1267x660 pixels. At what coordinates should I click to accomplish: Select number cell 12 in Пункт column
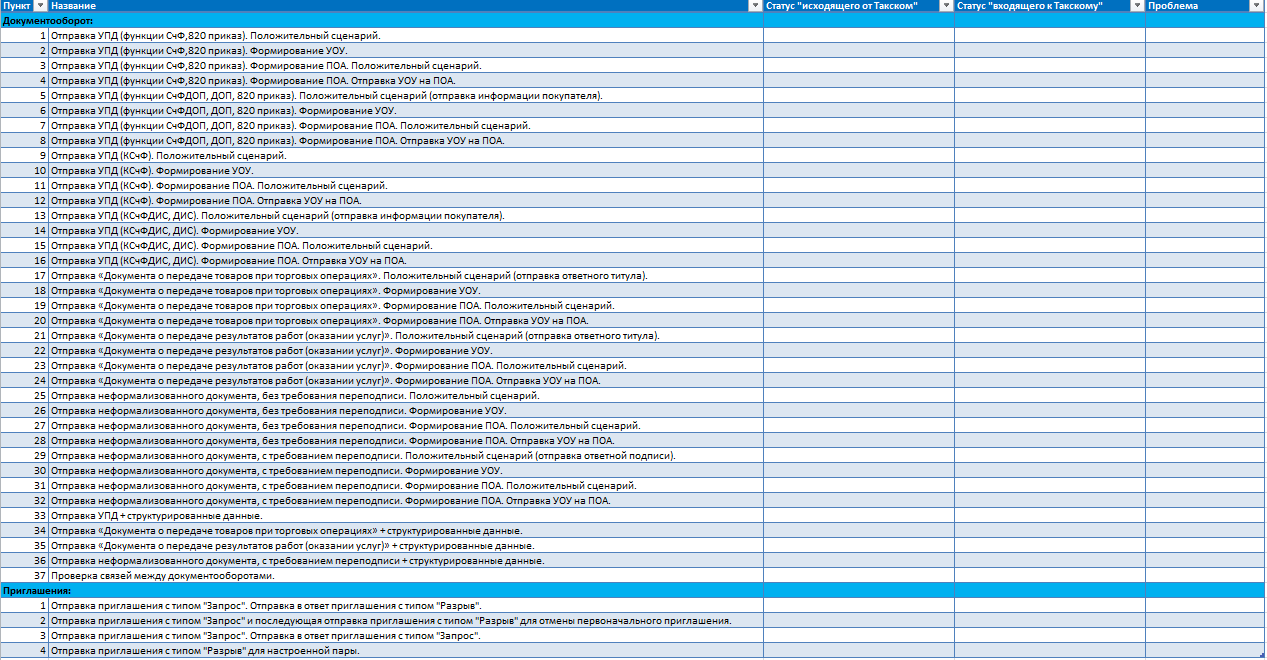pos(24,200)
